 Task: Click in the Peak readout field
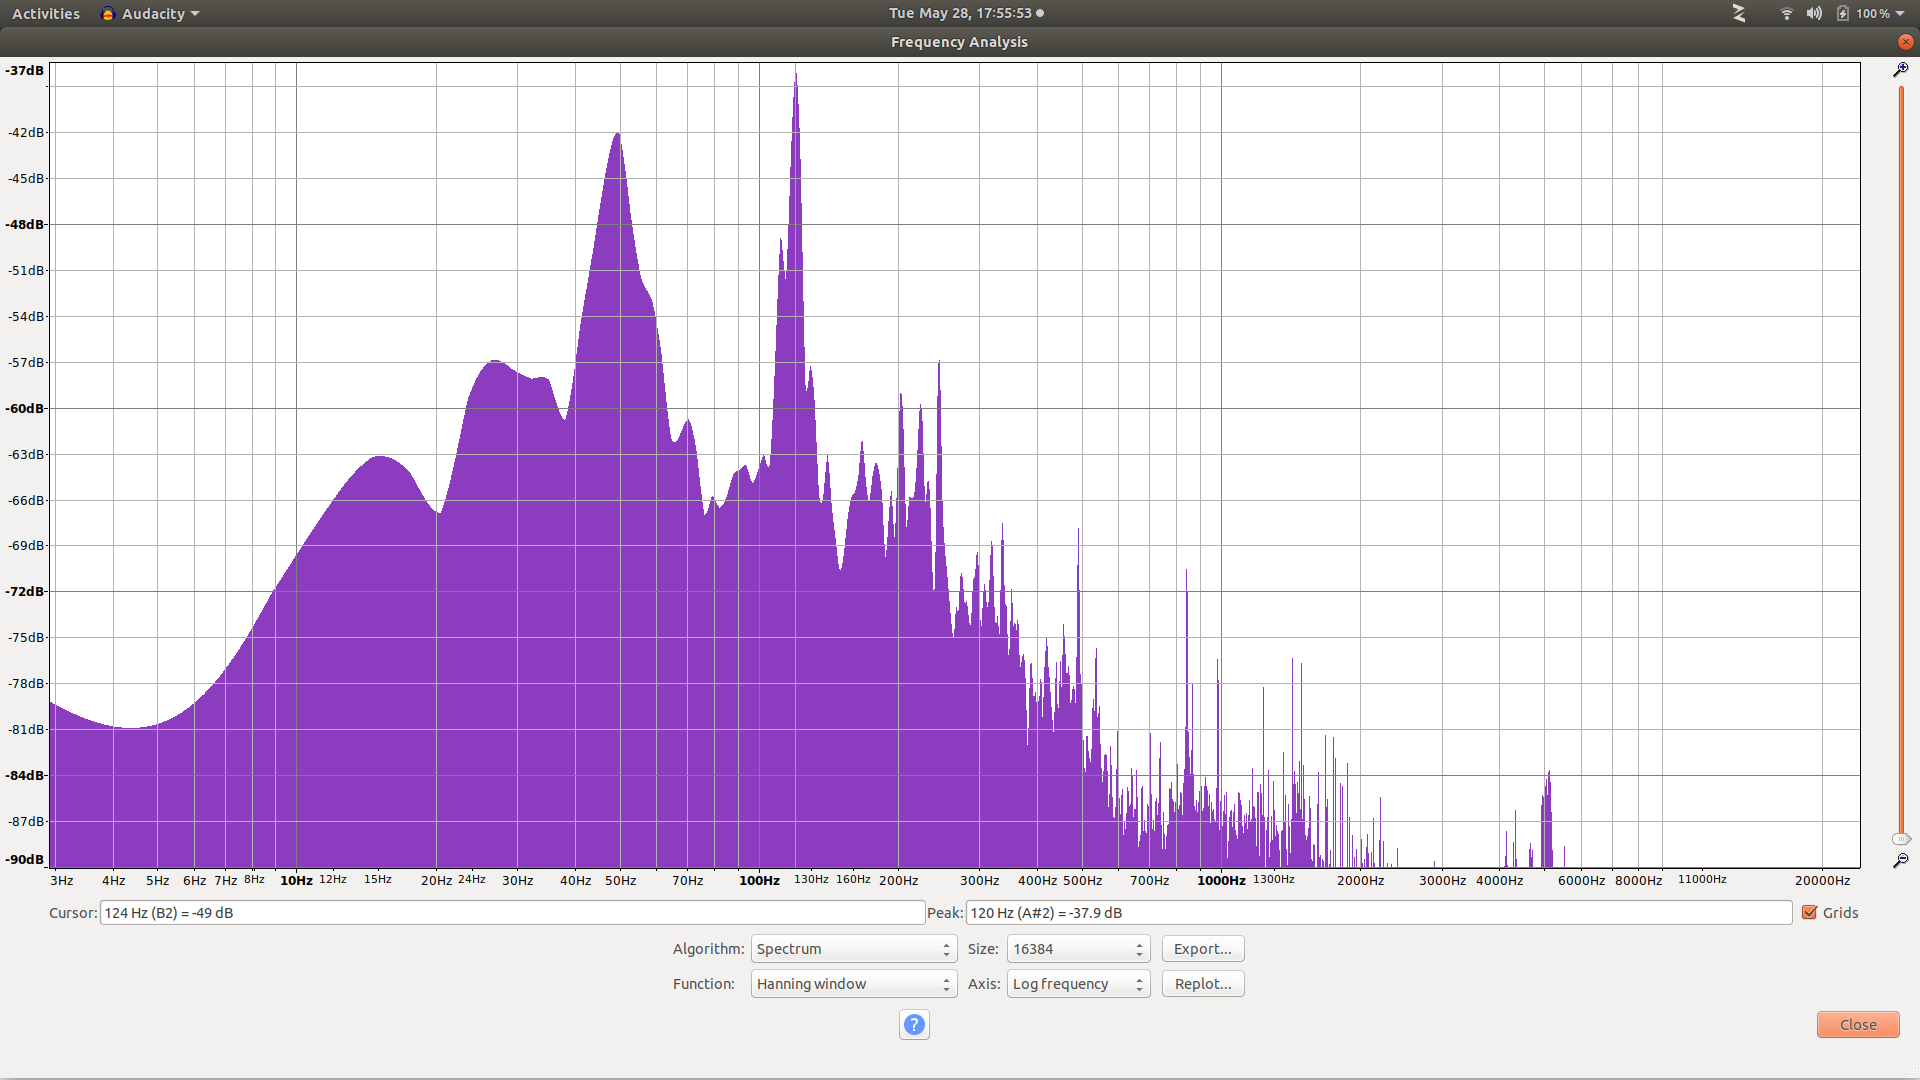pyautogui.click(x=1379, y=913)
